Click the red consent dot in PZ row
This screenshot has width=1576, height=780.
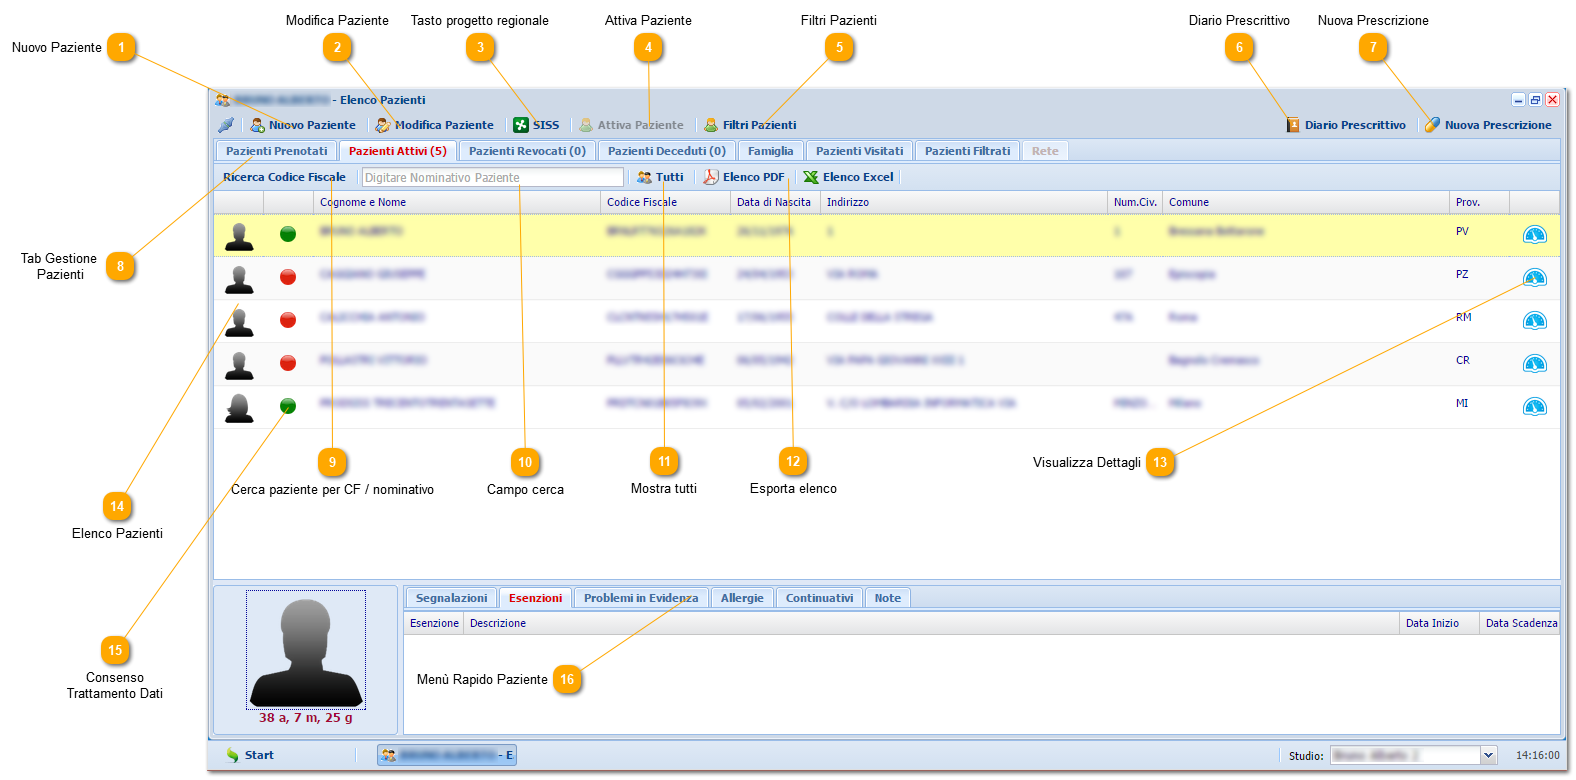[288, 277]
